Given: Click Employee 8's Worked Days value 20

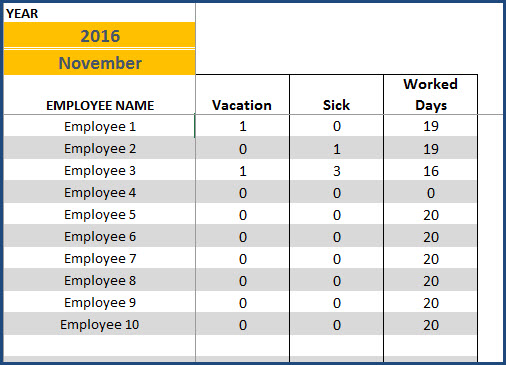Looking at the screenshot, I should coord(431,280).
